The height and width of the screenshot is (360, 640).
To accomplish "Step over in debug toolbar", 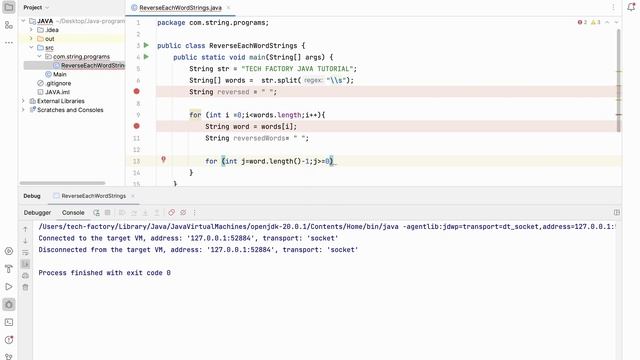I will coord(133,213).
